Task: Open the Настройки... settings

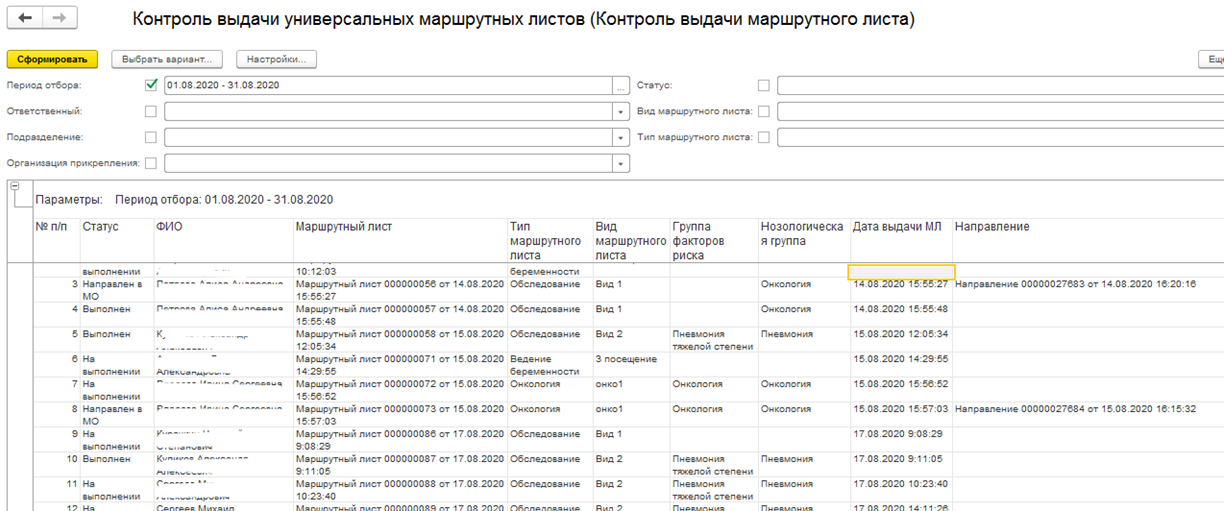Action: click(x=276, y=60)
